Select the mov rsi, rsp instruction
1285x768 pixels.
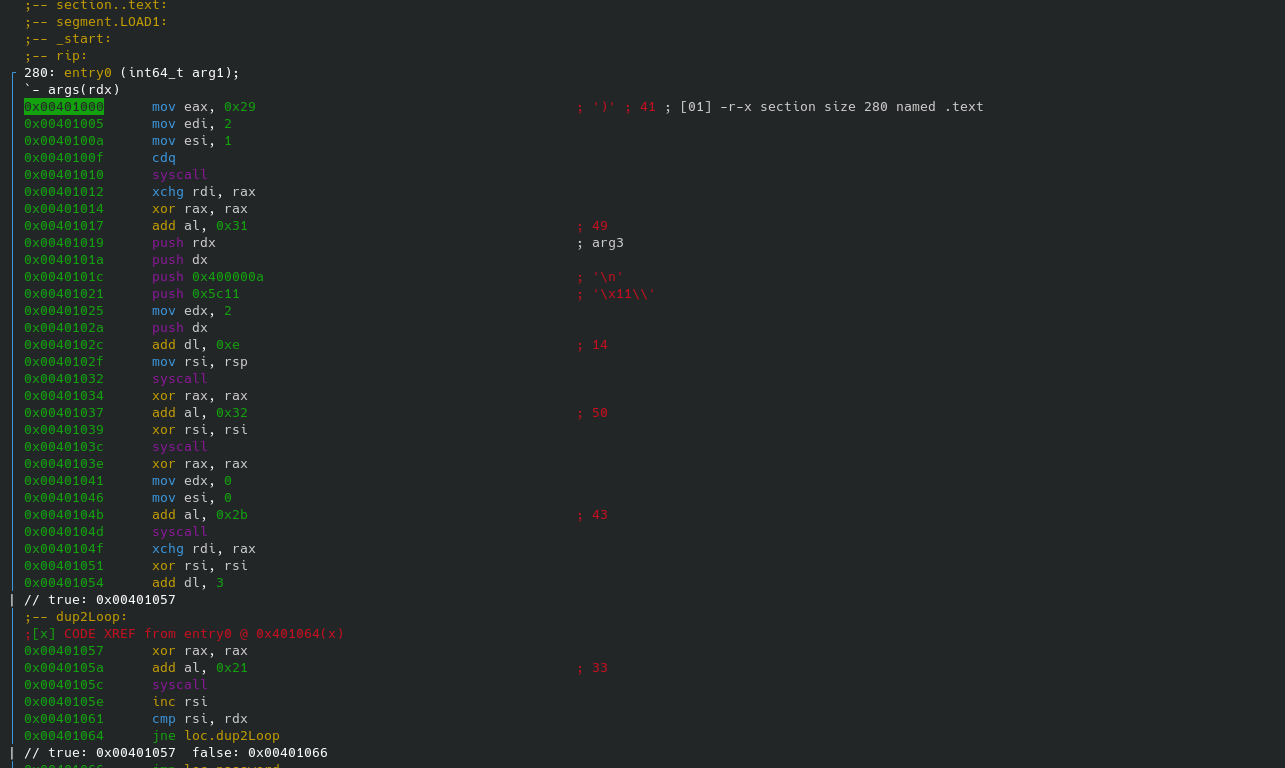(x=200, y=361)
